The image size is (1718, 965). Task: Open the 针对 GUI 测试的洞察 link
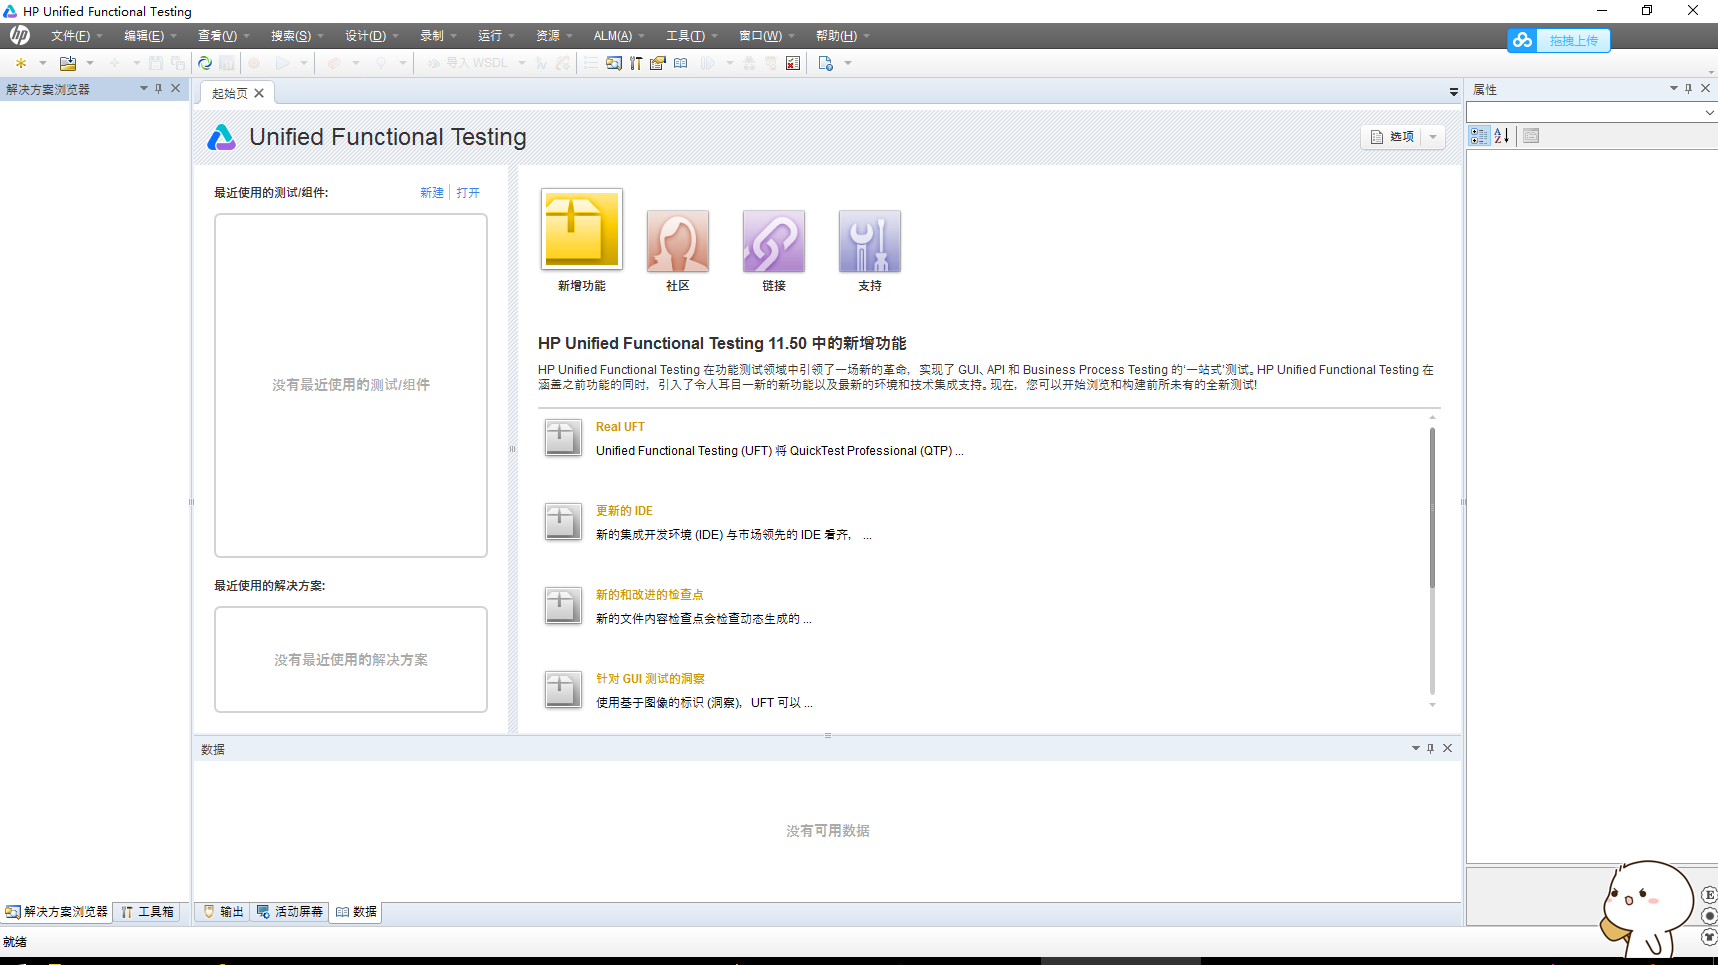click(650, 679)
